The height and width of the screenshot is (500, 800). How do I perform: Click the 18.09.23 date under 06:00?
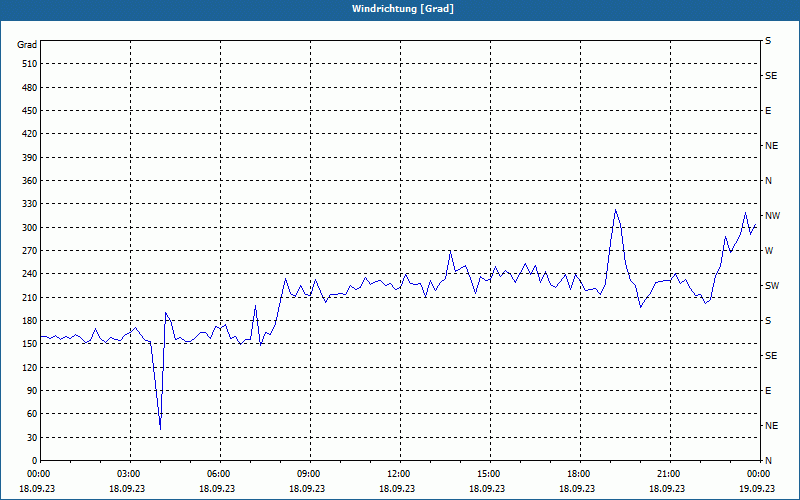217,488
